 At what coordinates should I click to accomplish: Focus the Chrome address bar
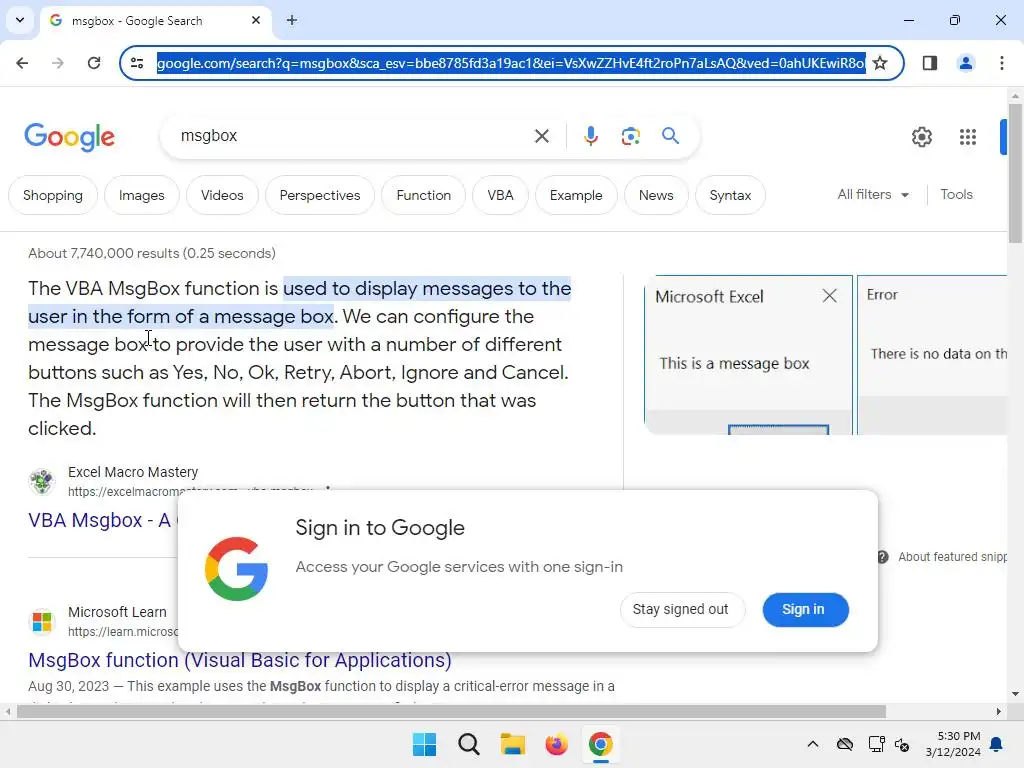coord(511,63)
